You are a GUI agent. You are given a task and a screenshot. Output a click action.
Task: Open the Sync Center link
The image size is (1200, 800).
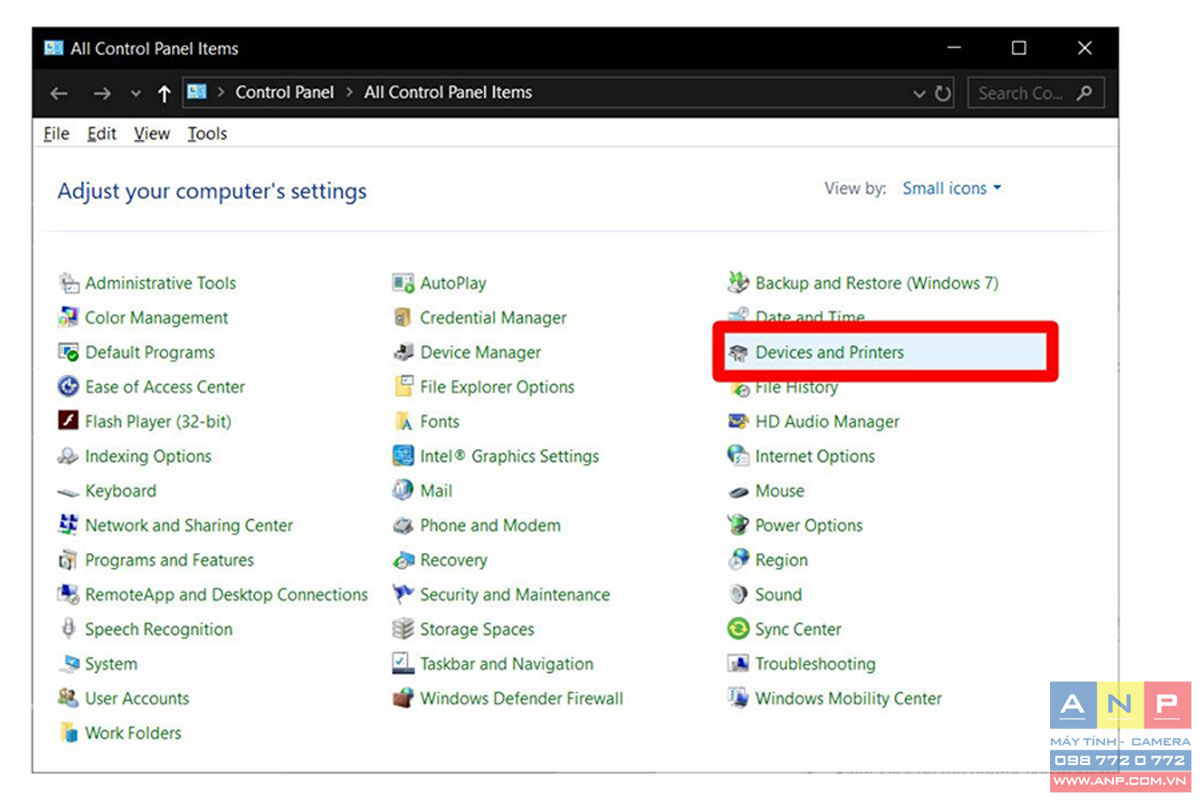pyautogui.click(x=798, y=629)
